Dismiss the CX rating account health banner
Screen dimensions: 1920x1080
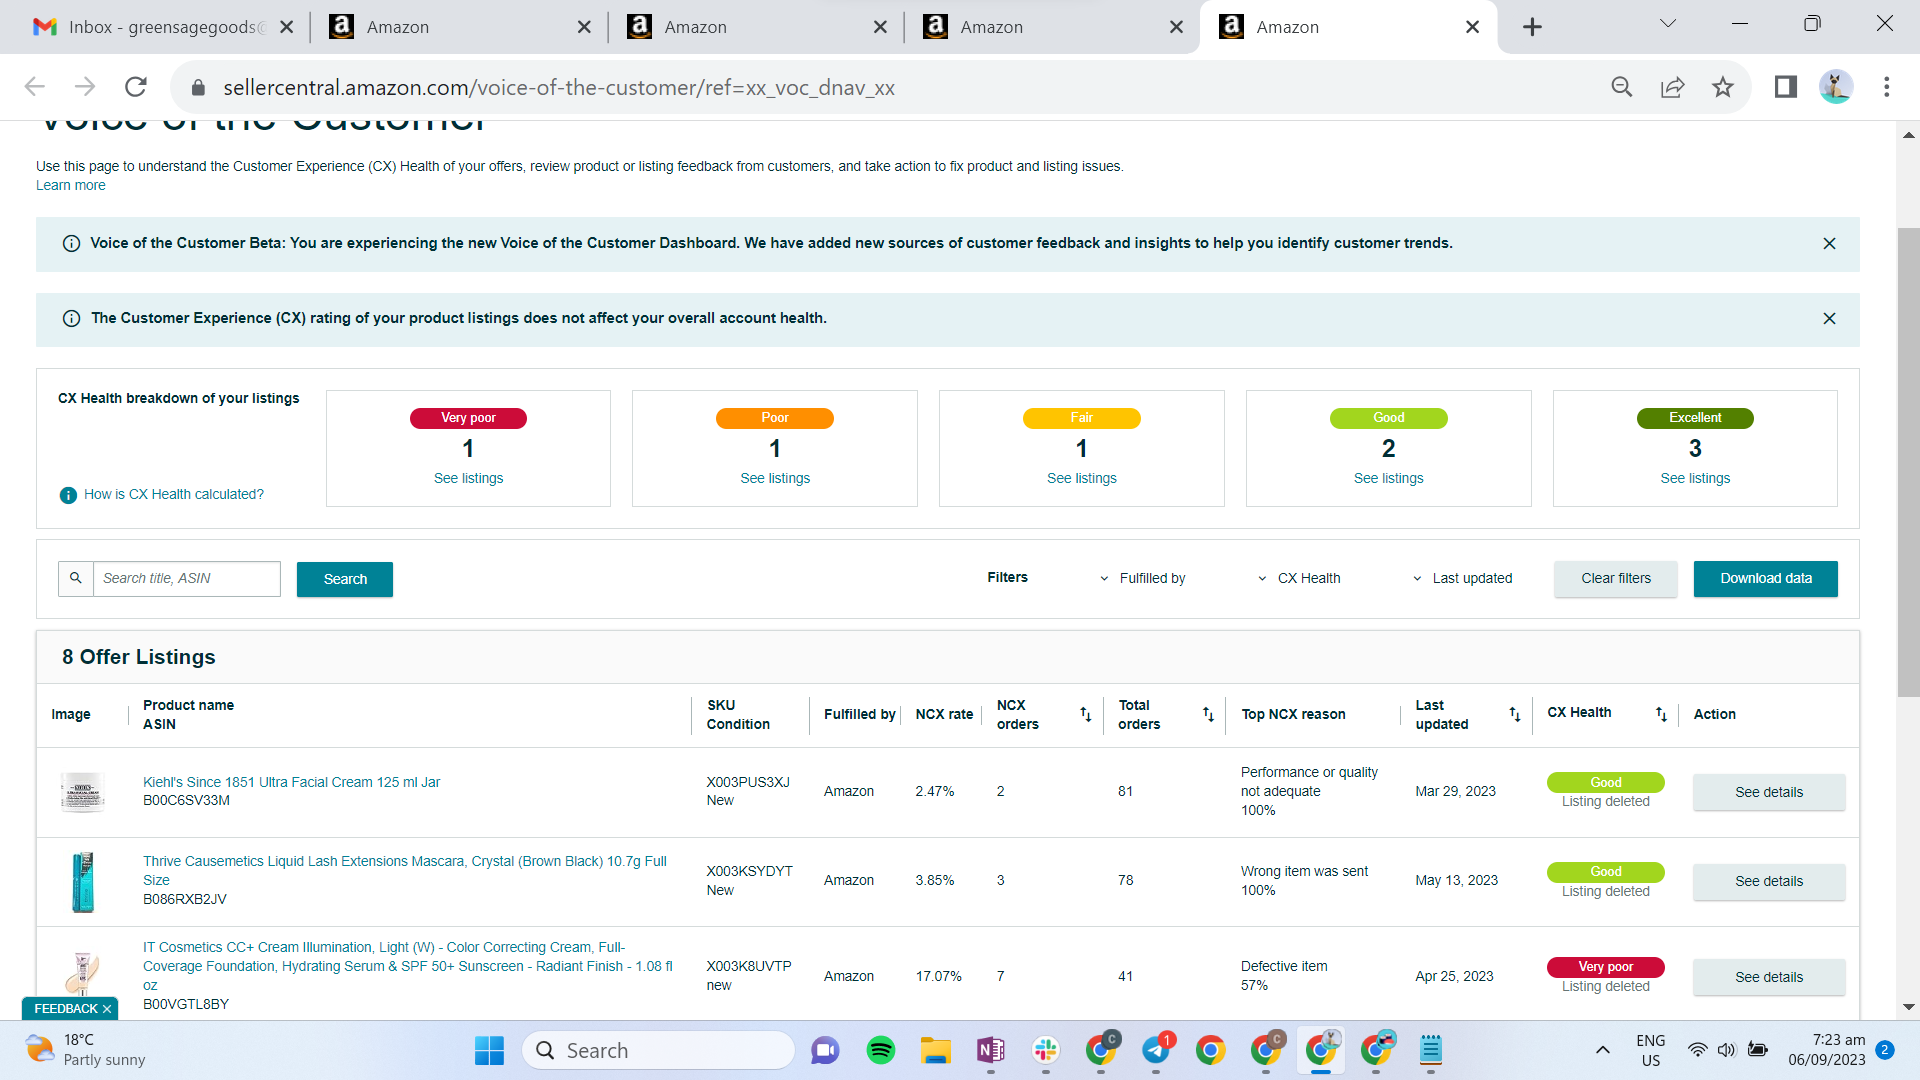click(1829, 319)
